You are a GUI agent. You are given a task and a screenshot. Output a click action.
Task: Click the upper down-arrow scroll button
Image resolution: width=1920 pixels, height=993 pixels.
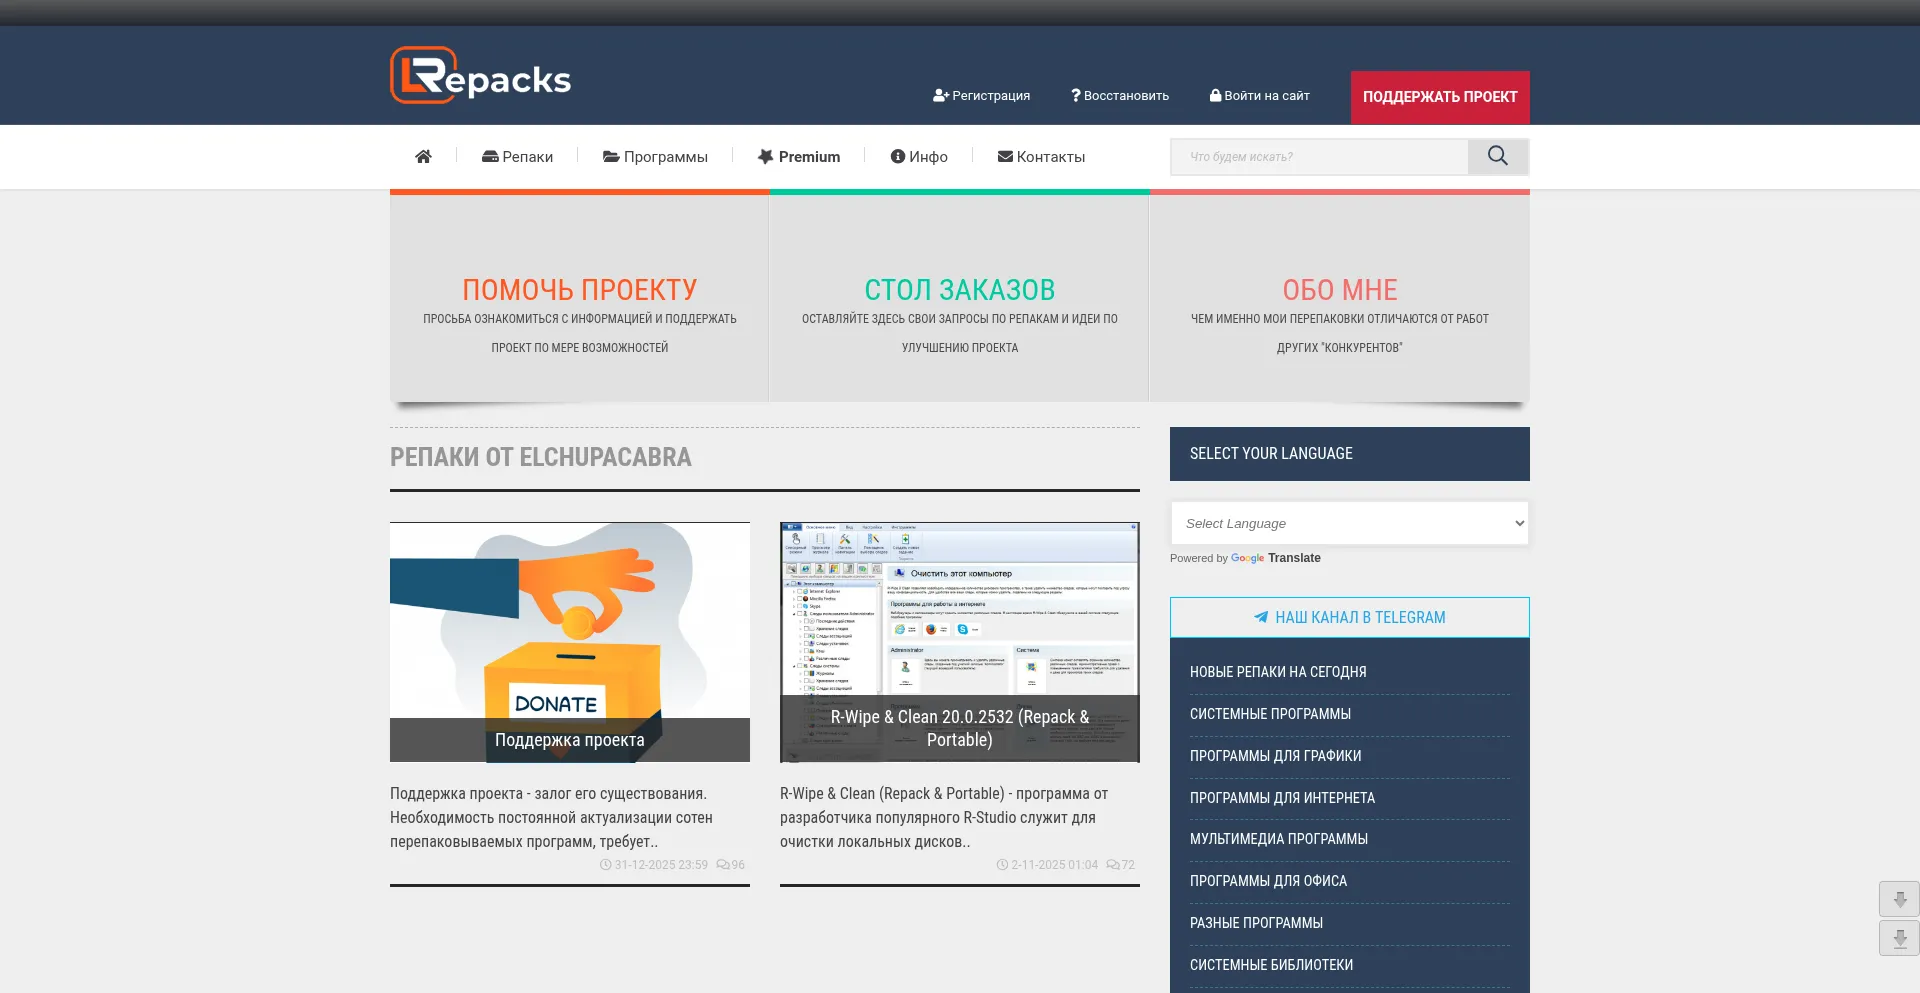pos(1900,899)
